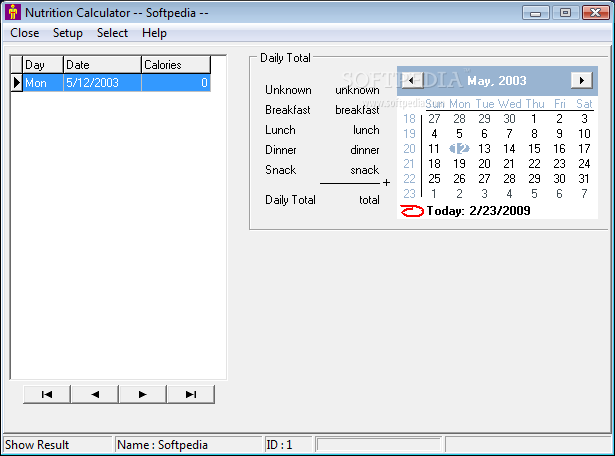This screenshot has height=456, width=615.
Task: Pick May 13 in the calendar
Action: coord(484,149)
